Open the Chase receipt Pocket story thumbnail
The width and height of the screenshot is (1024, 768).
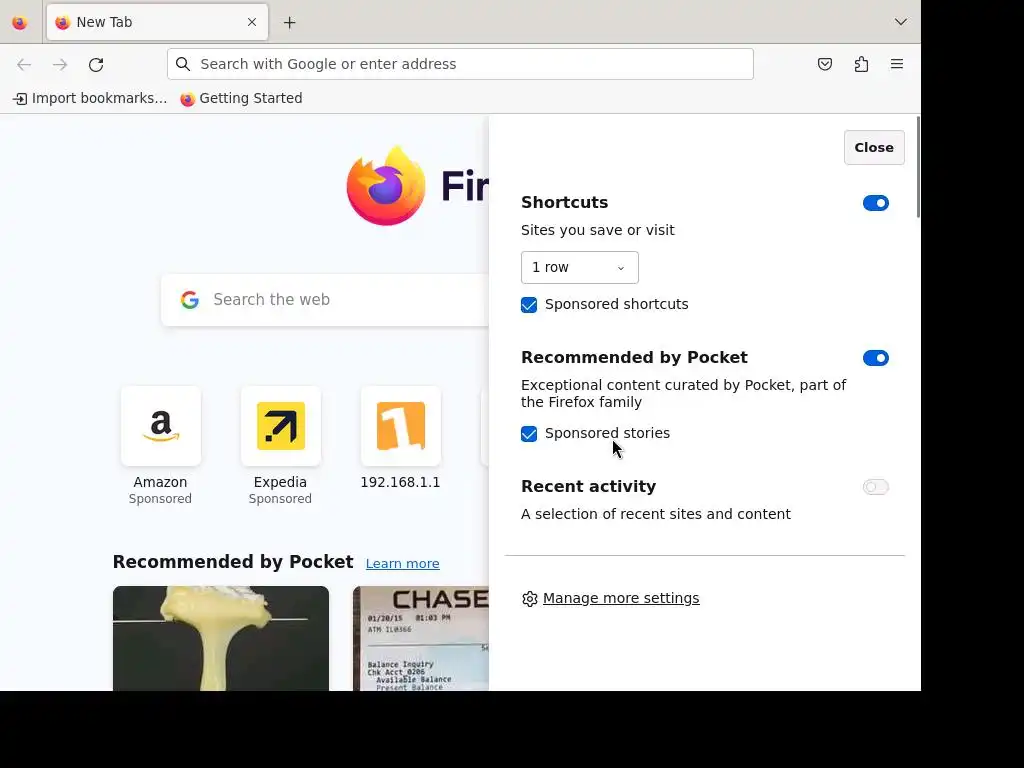[421, 638]
